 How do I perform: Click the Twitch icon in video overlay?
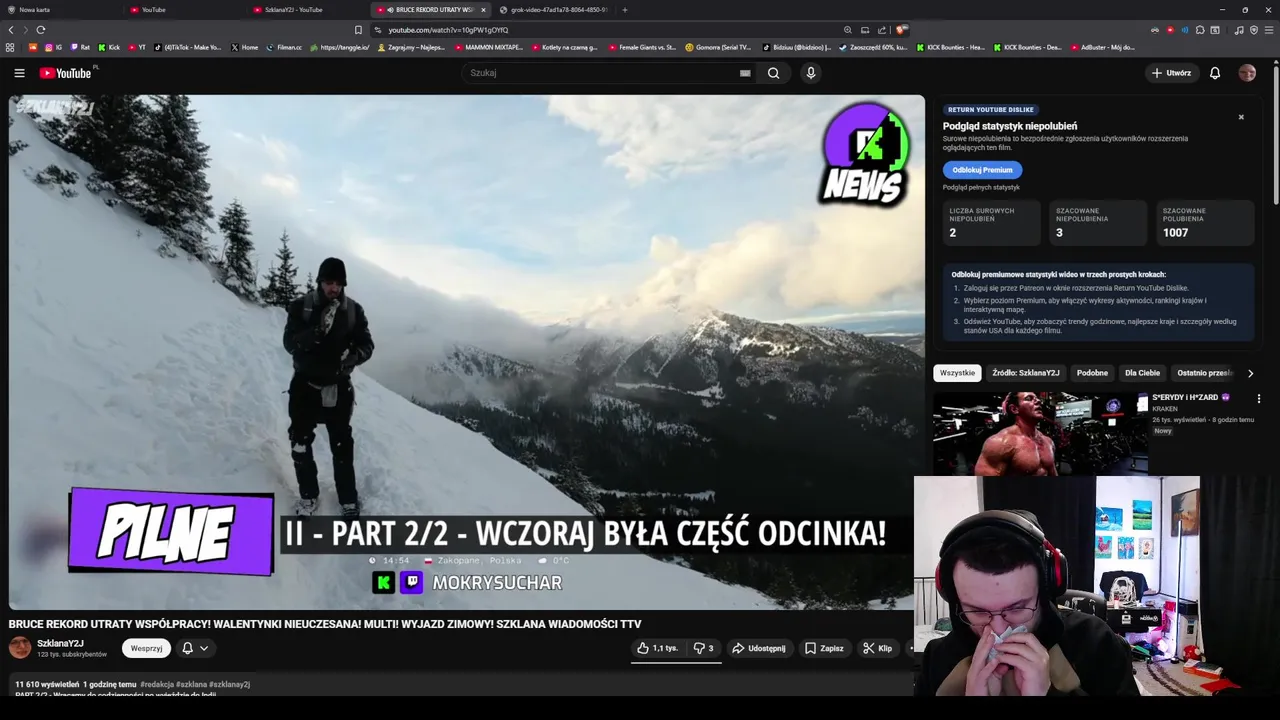pyautogui.click(x=411, y=583)
